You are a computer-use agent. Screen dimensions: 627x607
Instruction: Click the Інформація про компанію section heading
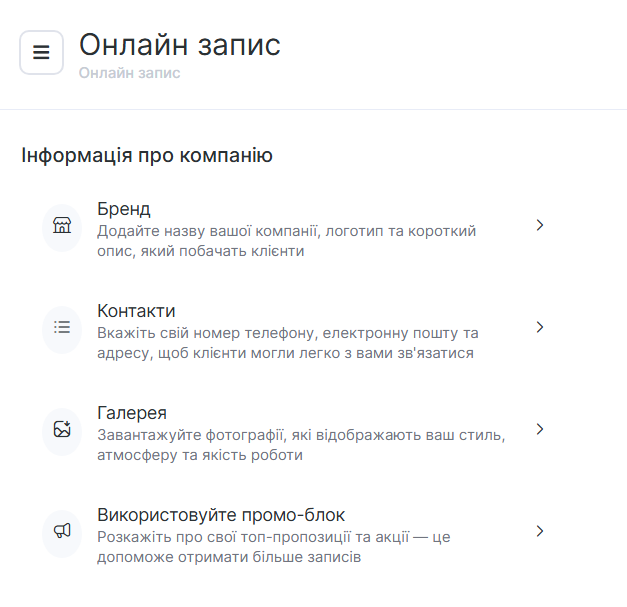[147, 156]
